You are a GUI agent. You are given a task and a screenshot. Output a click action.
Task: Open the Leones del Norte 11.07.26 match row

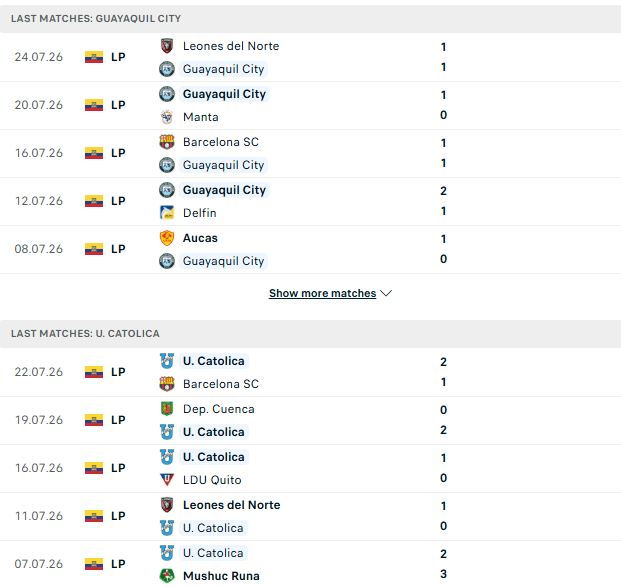pos(310,516)
